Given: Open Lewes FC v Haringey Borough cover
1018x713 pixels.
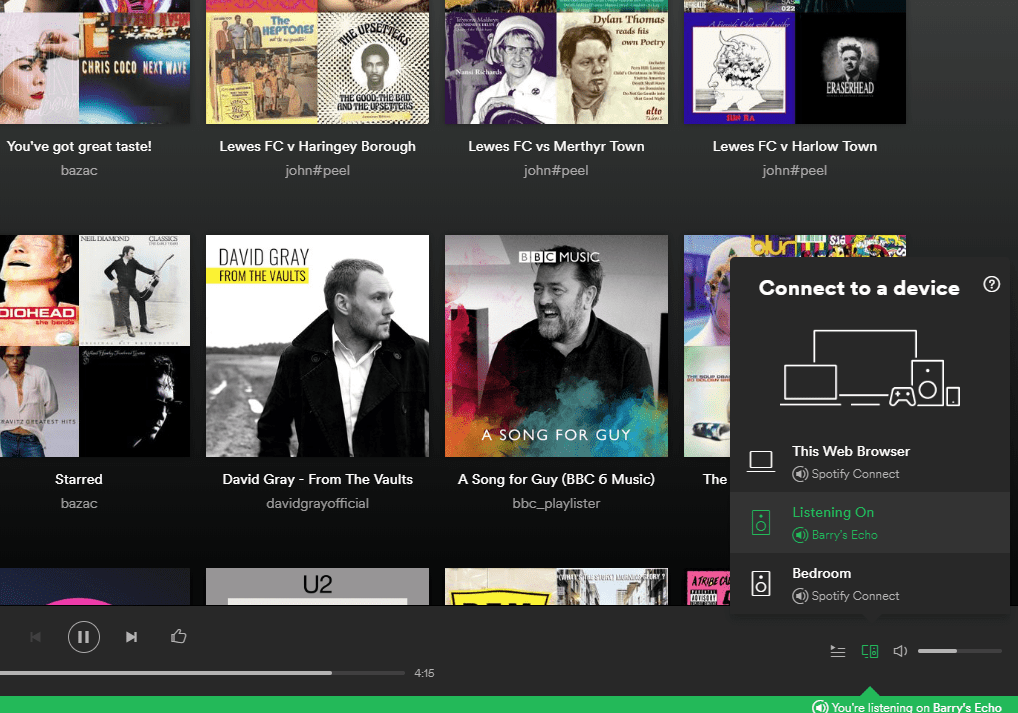Looking at the screenshot, I should (317, 62).
